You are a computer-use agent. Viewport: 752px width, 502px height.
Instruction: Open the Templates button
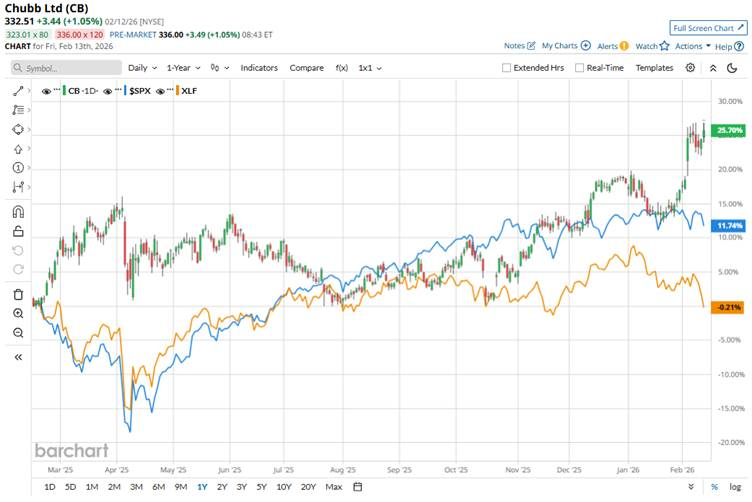click(654, 67)
